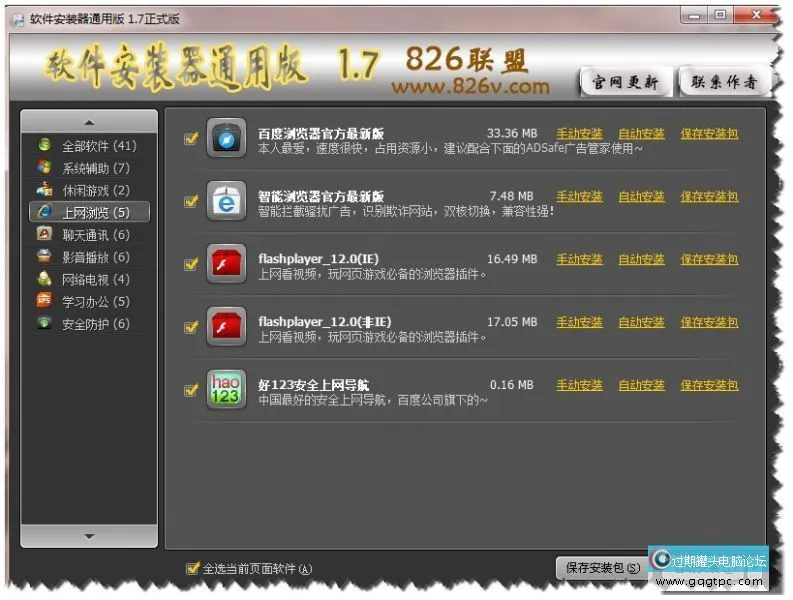The image size is (793, 600).
Task: Collapse category list with the top up arrow
Action: (90, 122)
